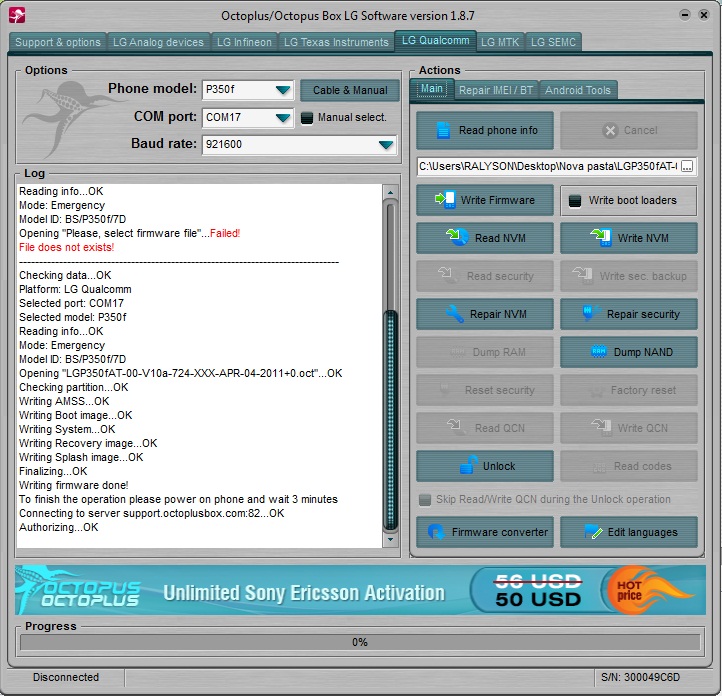Click the Unlock padlock icon

click(x=468, y=465)
